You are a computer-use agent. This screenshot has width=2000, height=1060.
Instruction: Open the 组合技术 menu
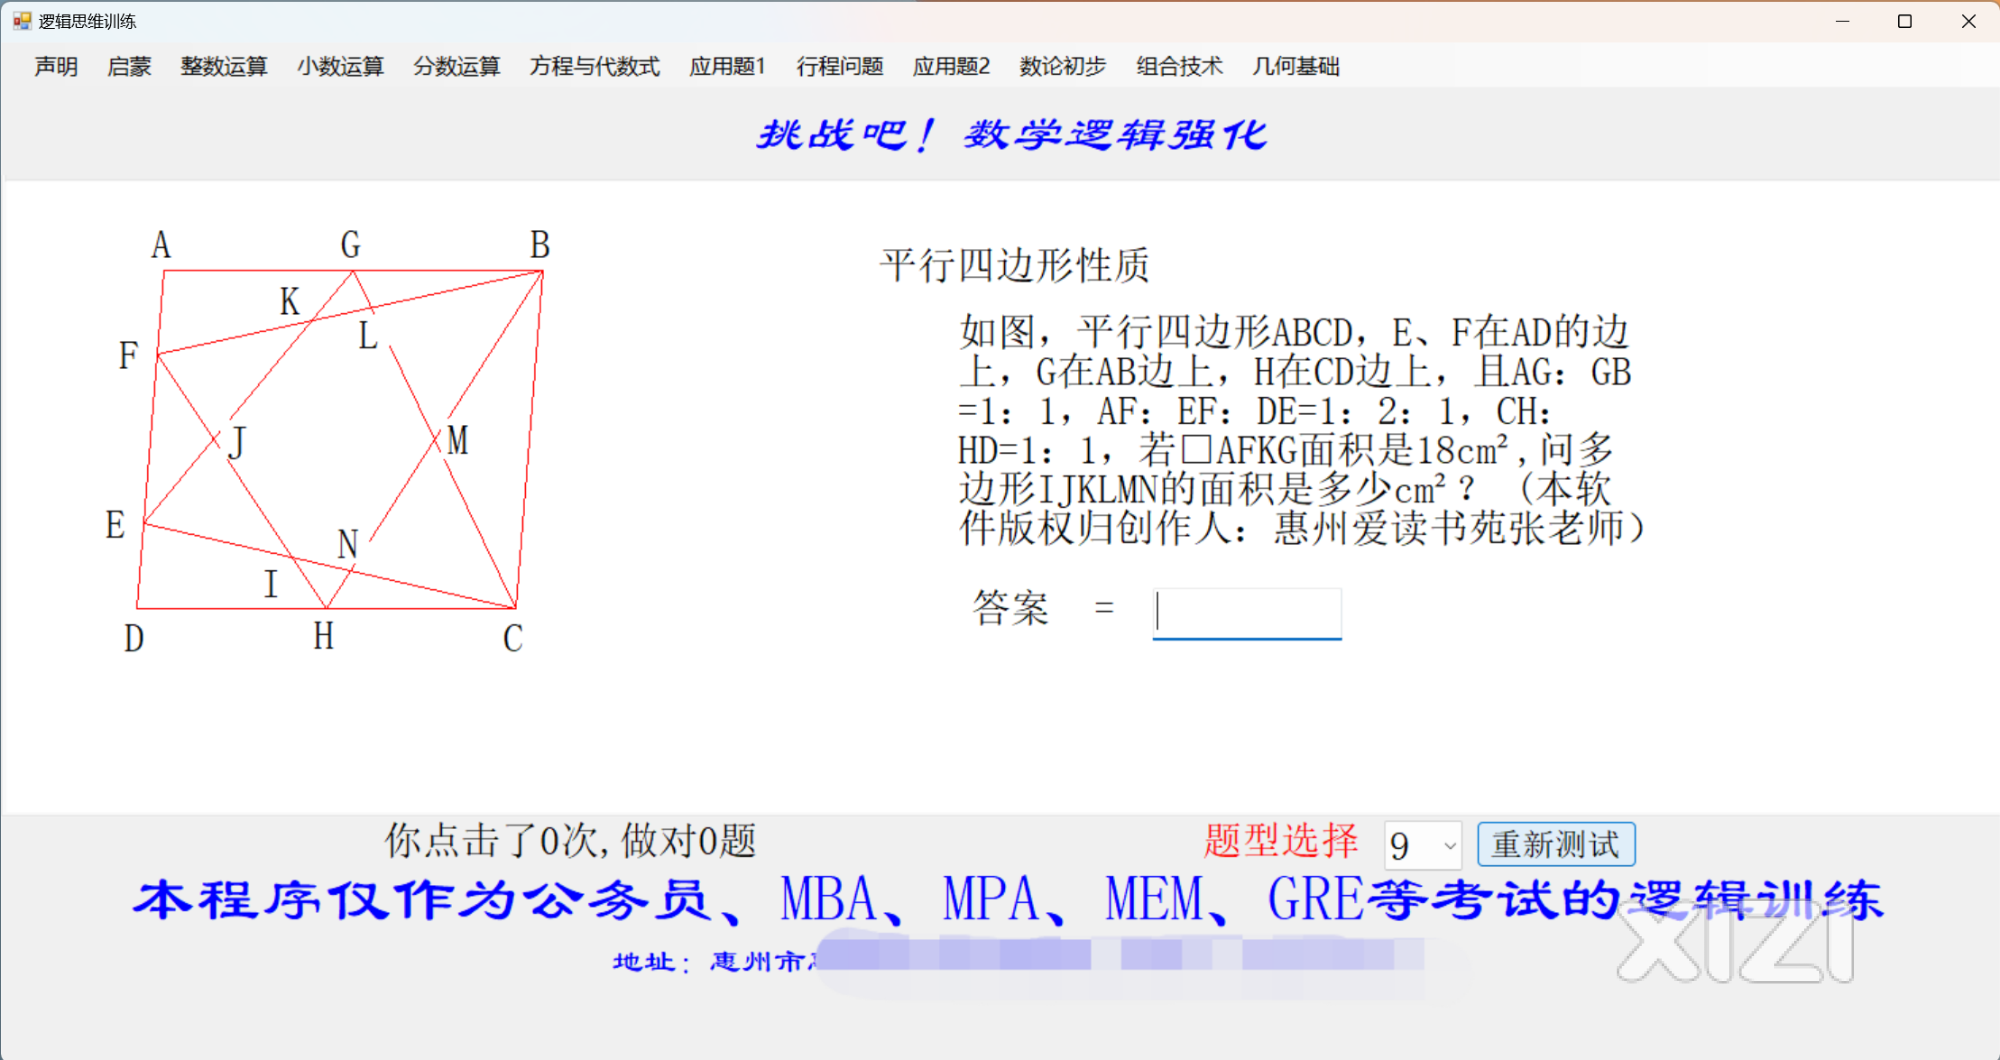pyautogui.click(x=1179, y=66)
